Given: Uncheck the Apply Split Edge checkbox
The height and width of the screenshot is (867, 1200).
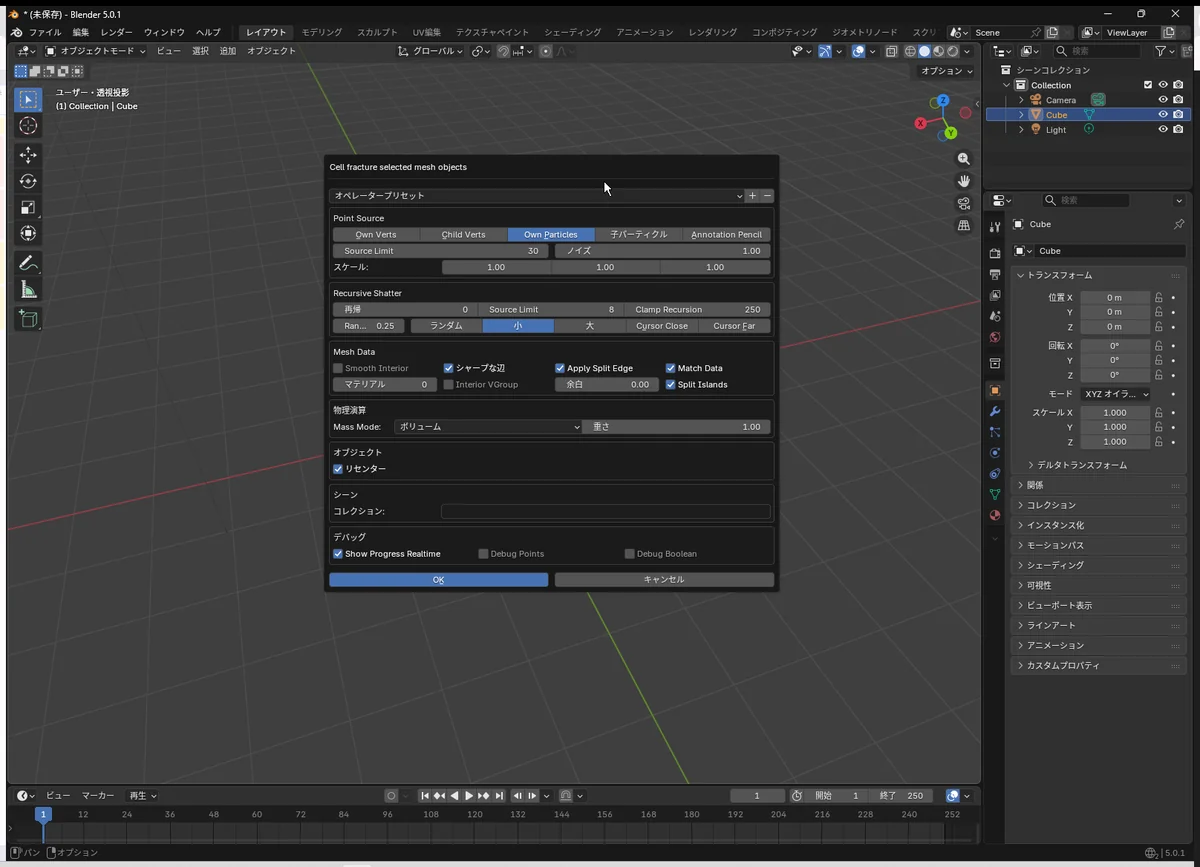Looking at the screenshot, I should [560, 368].
